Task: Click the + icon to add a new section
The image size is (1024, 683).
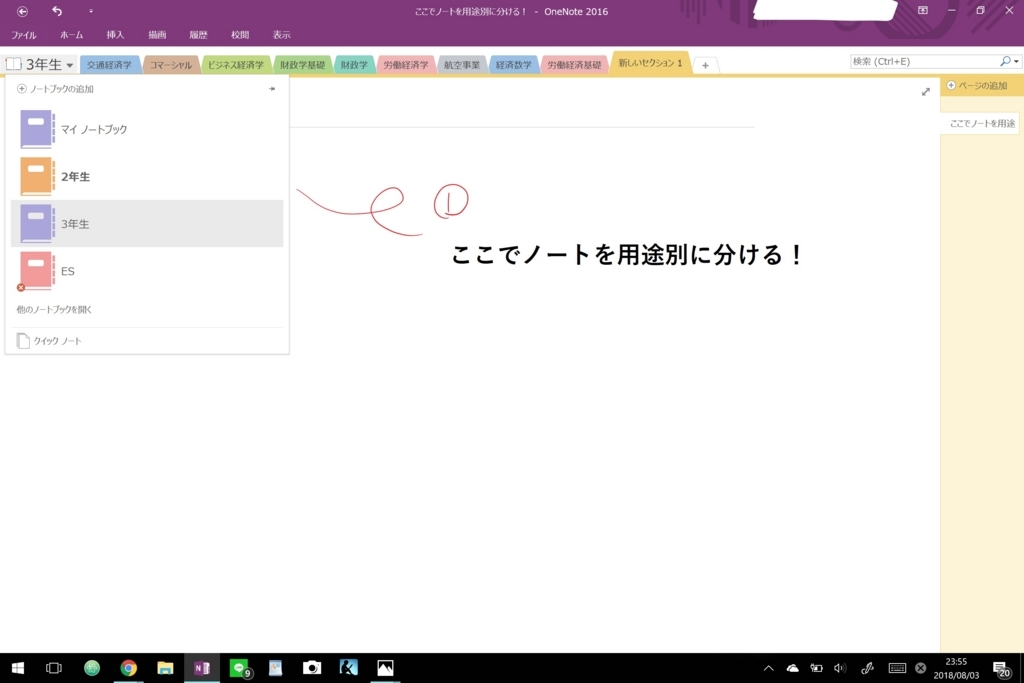Action: tap(705, 63)
